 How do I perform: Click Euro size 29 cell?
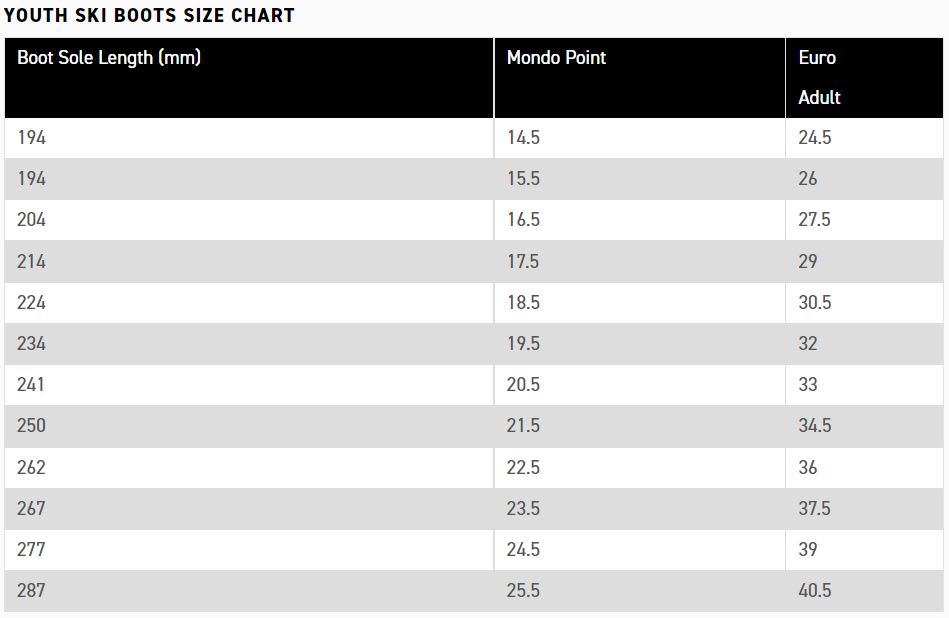pos(864,261)
